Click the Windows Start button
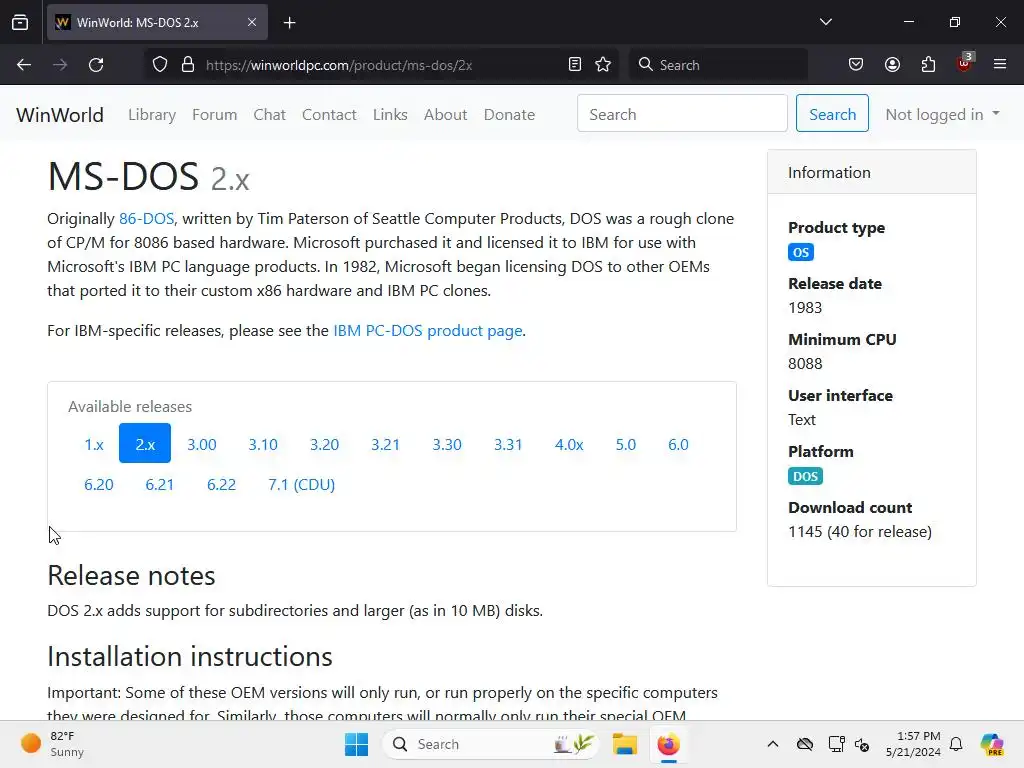1024x768 pixels. pyautogui.click(x=357, y=744)
